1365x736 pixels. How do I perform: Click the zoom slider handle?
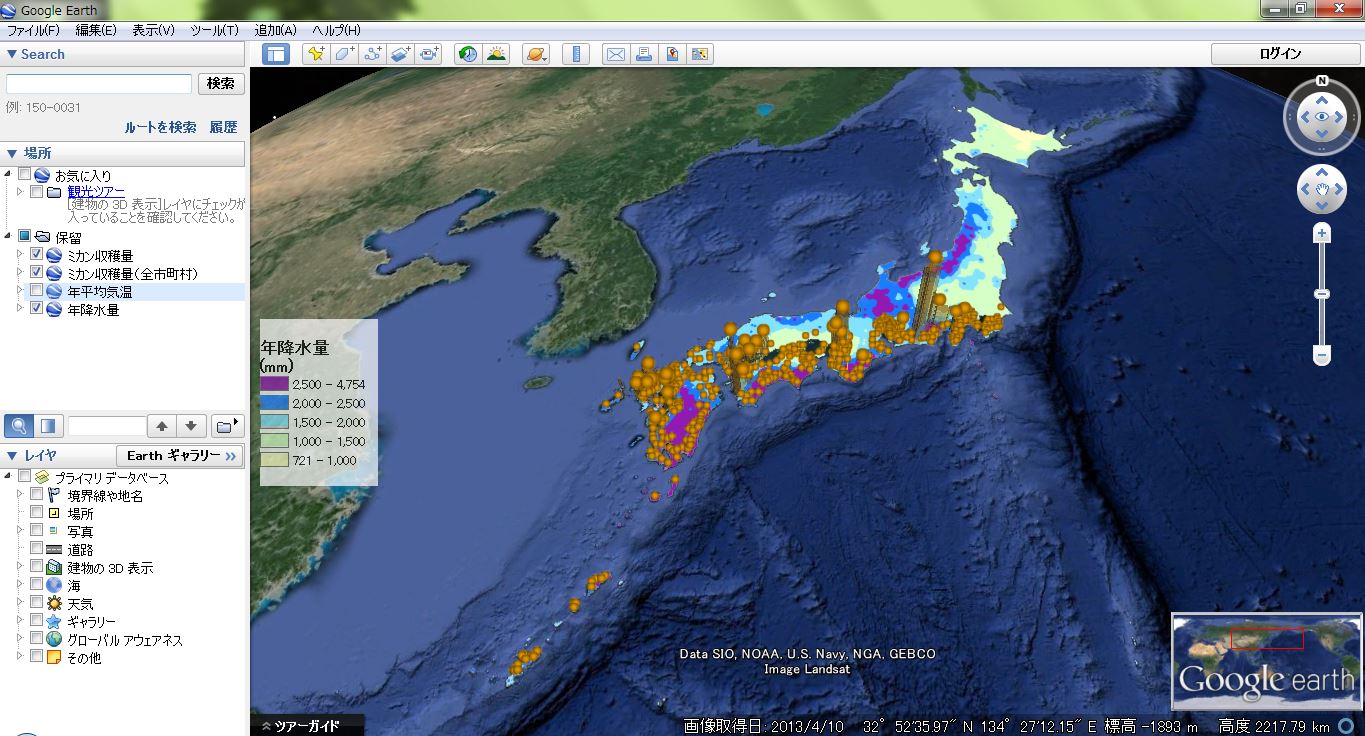[1322, 294]
